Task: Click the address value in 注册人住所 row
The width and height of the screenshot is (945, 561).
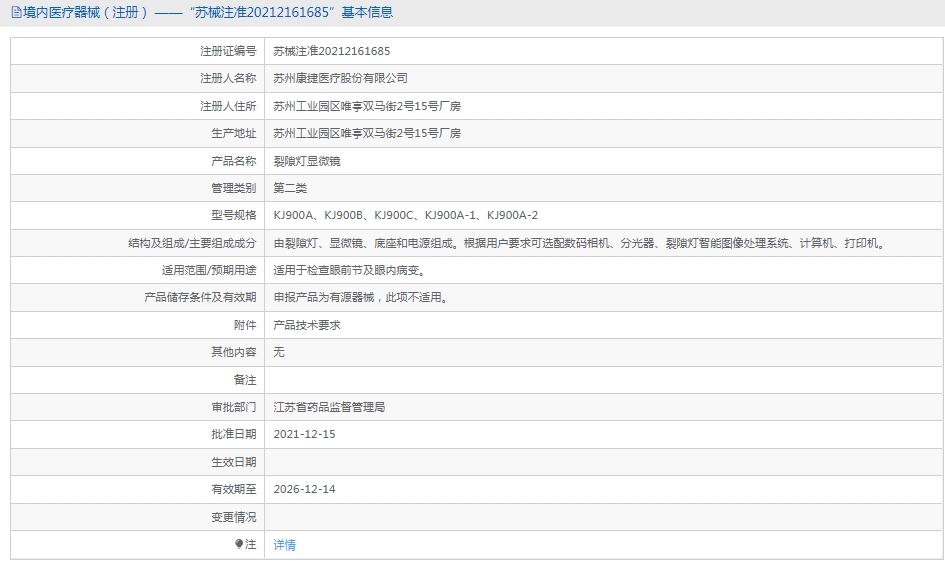Action: [367, 106]
